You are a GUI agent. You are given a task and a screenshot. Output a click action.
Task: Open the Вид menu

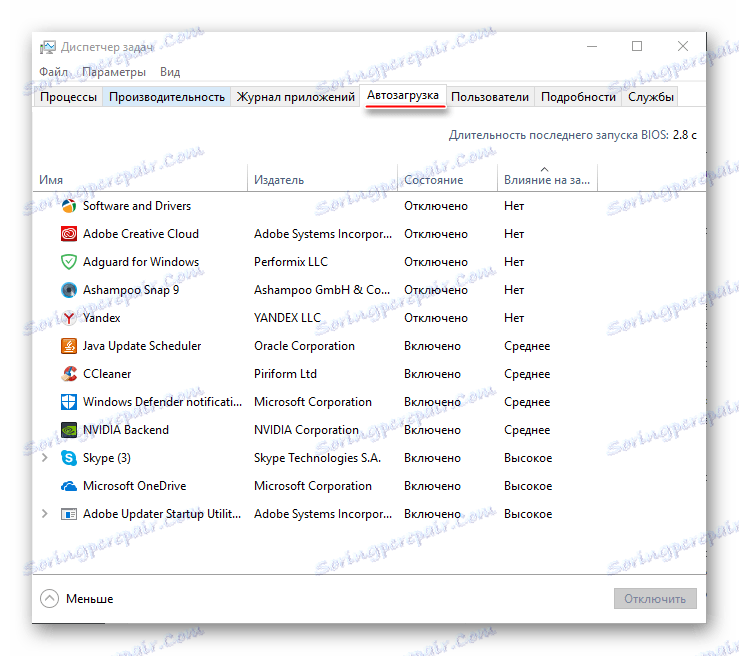click(x=170, y=72)
